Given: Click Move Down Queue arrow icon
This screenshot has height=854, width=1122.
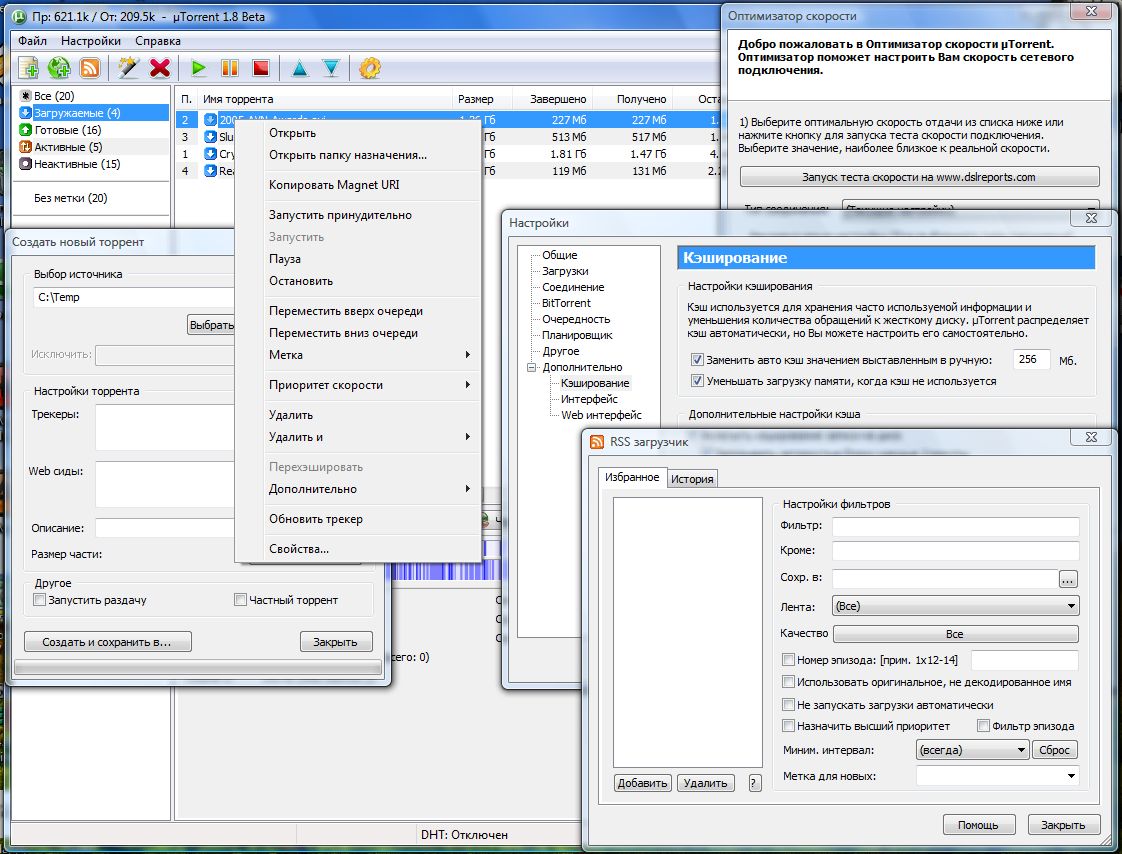Looking at the screenshot, I should point(331,68).
